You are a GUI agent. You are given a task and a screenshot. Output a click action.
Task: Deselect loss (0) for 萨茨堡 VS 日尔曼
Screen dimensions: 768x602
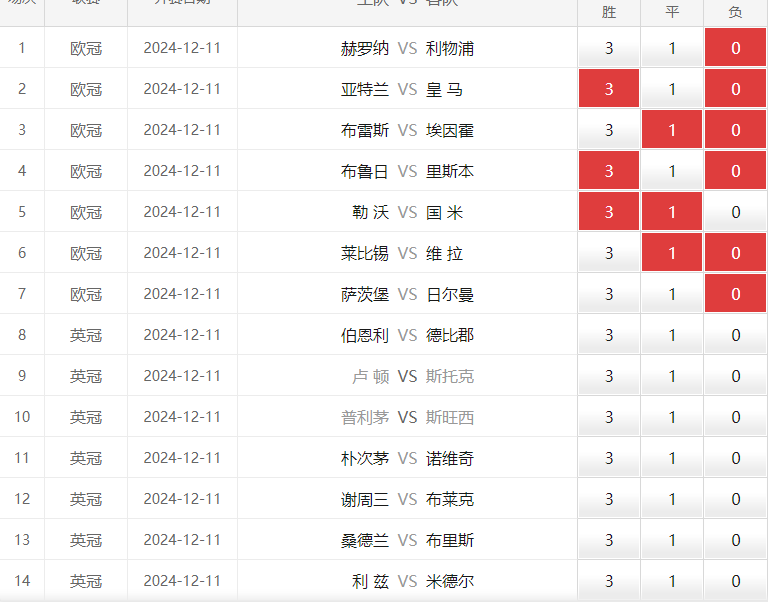(x=735, y=293)
